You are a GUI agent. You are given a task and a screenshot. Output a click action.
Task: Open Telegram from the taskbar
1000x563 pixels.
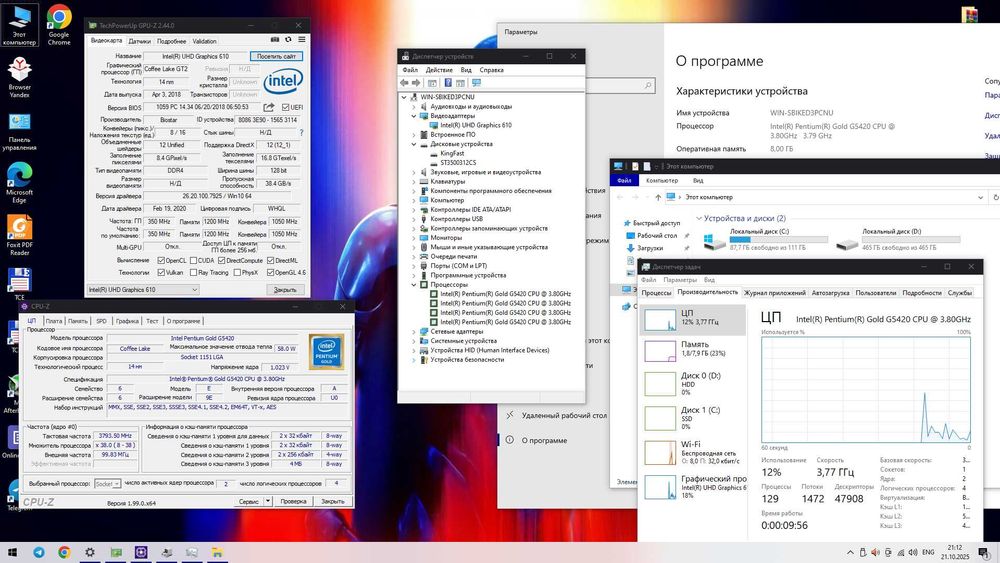pyautogui.click(x=39, y=552)
